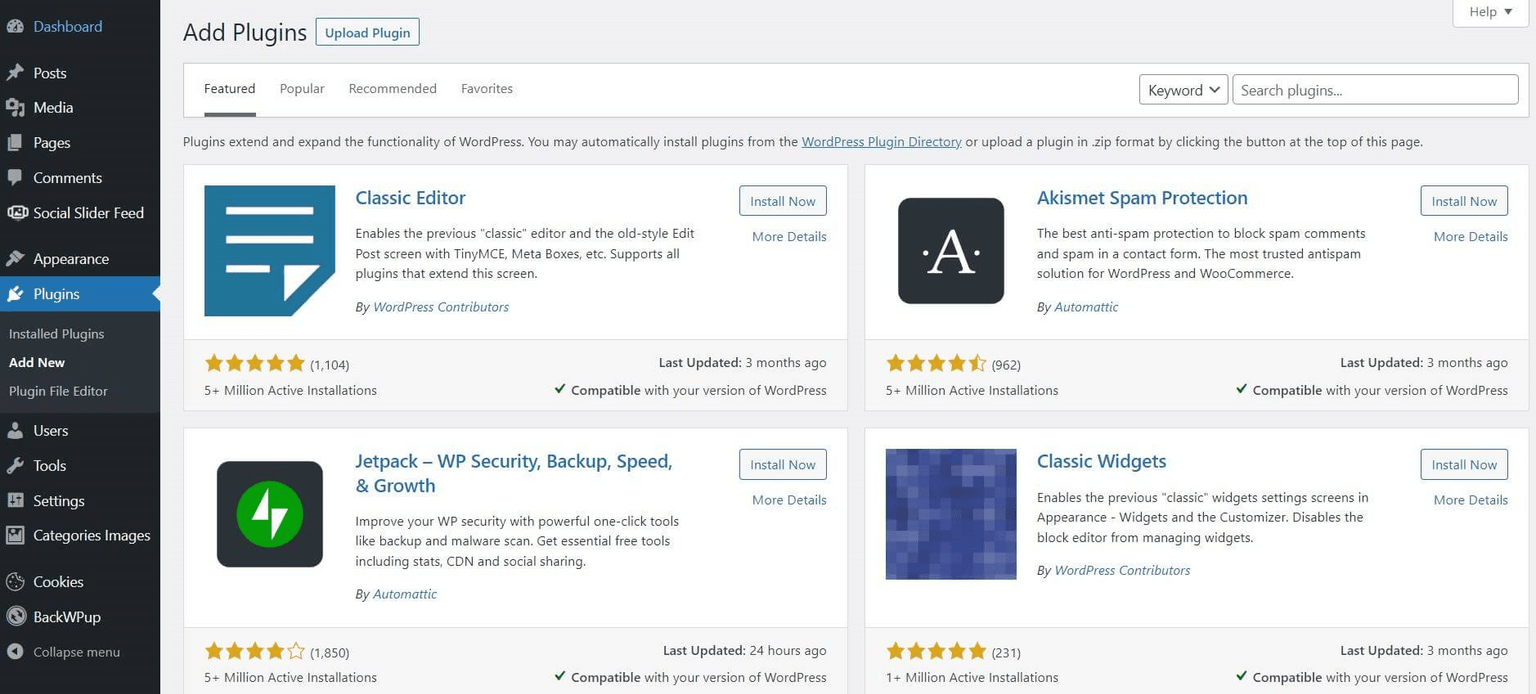
Task: Click the Upload Plugin button
Action: click(367, 33)
